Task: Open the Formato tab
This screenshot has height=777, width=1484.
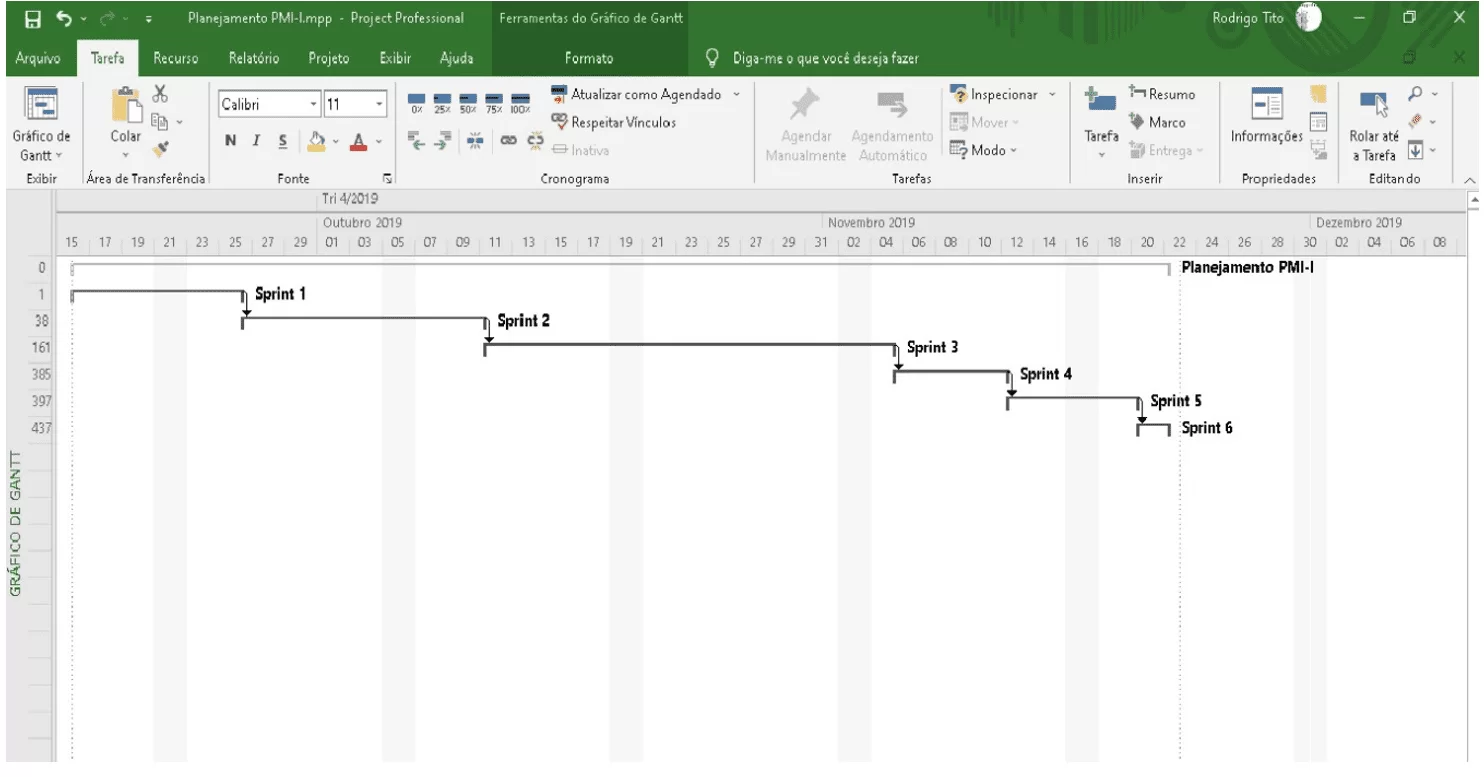Action: [588, 58]
